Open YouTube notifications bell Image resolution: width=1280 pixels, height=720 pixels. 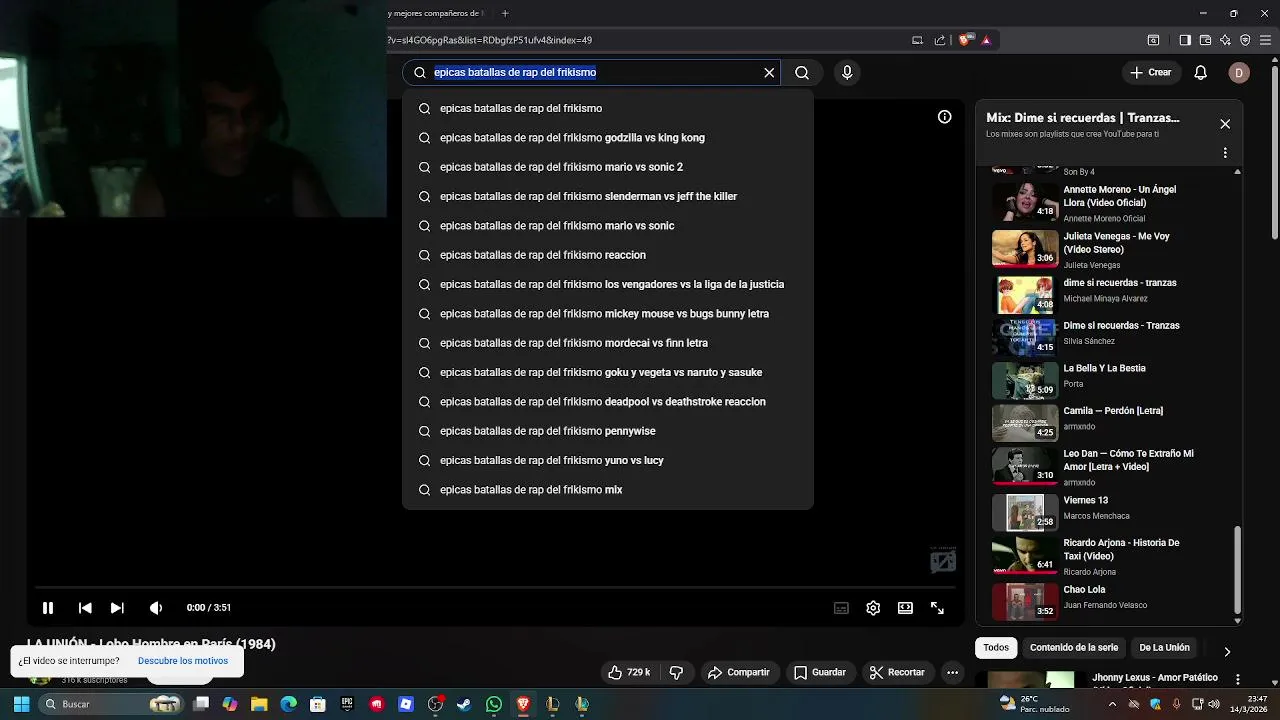coord(1201,72)
